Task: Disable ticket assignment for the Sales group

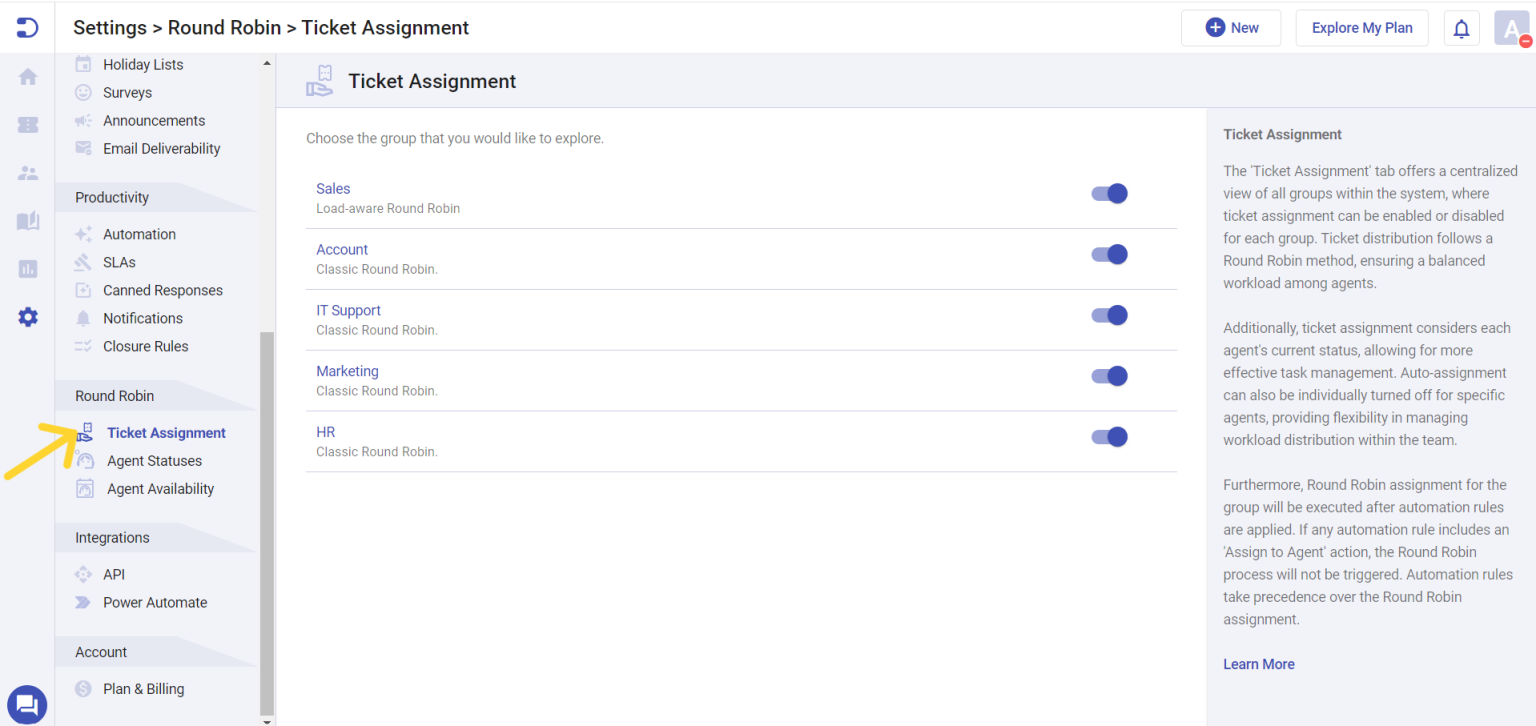Action: [x=1109, y=193]
